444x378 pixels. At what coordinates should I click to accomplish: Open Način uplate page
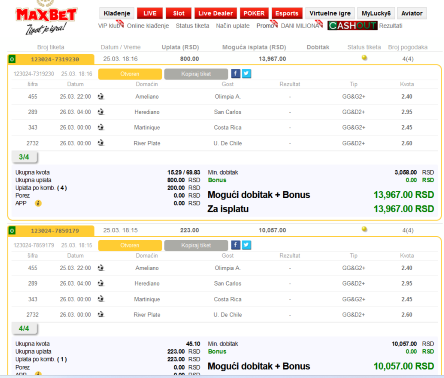(233, 26)
